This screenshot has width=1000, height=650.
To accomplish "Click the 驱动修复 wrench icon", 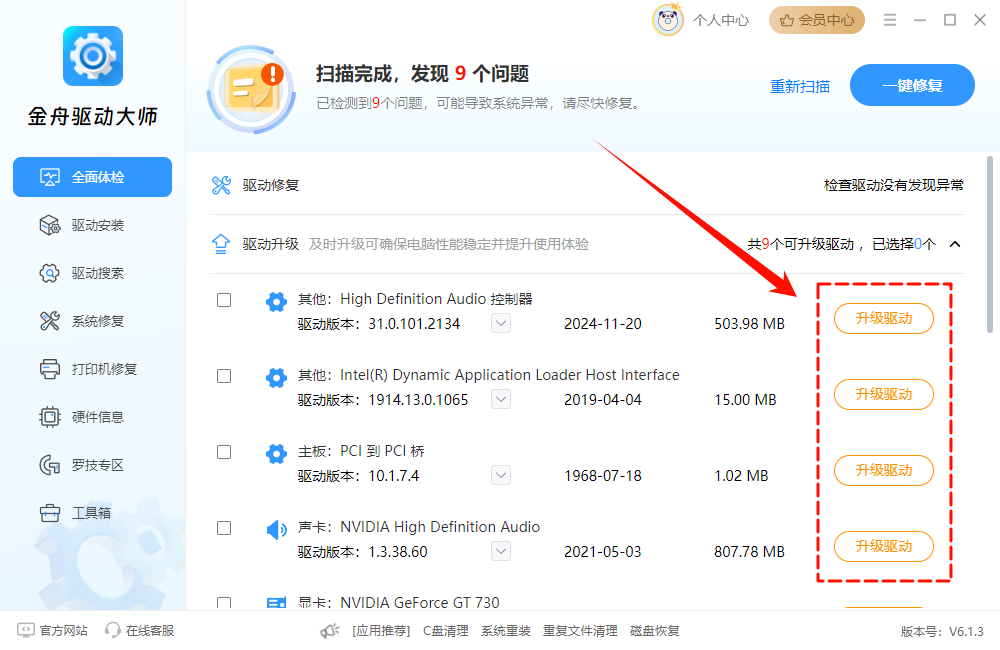I will [221, 186].
